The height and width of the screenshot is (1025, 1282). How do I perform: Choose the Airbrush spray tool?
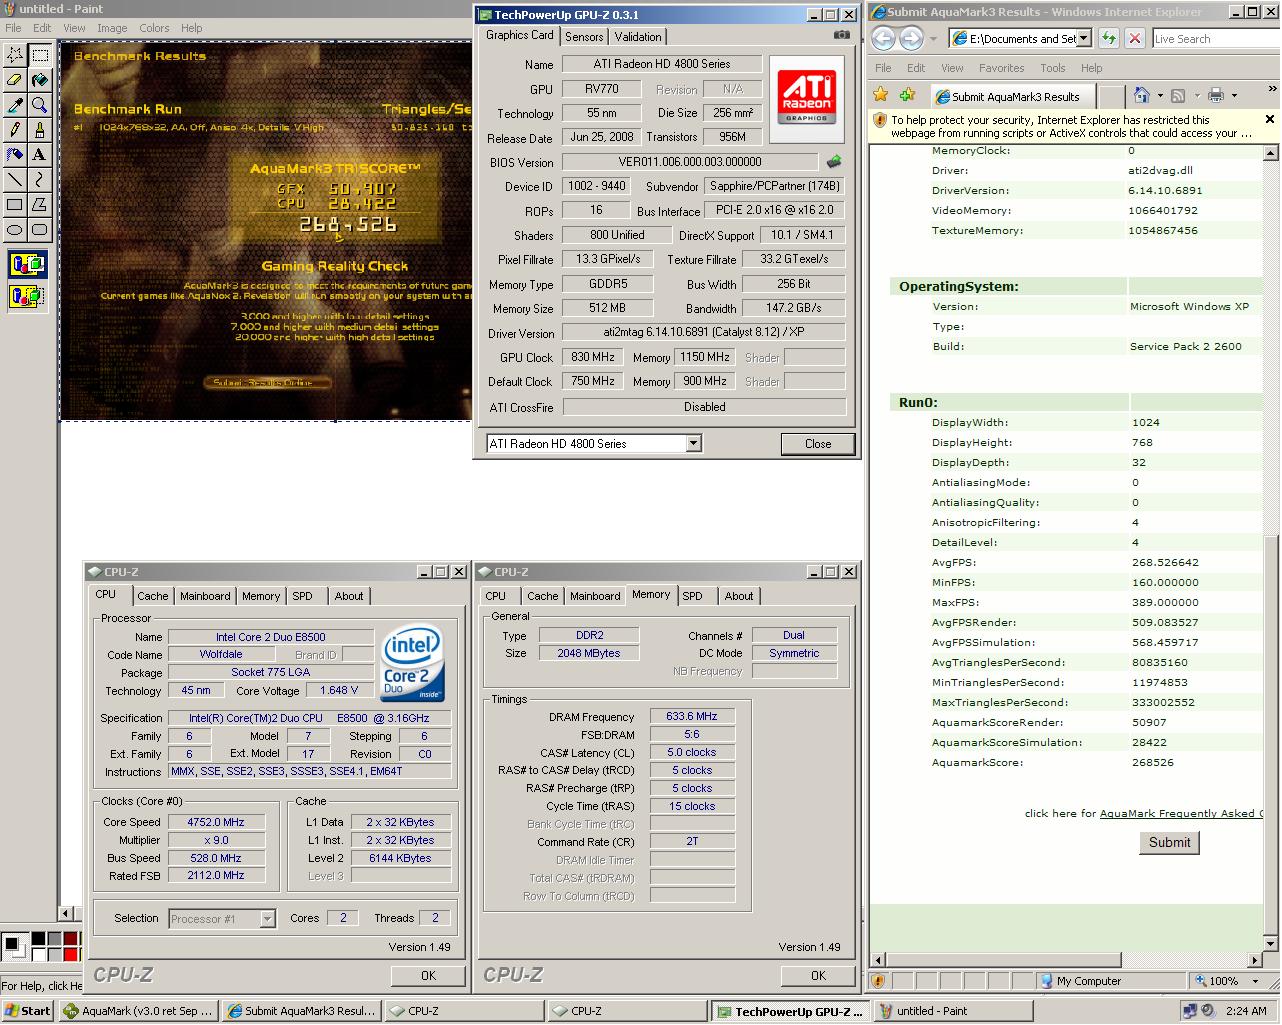click(15, 155)
